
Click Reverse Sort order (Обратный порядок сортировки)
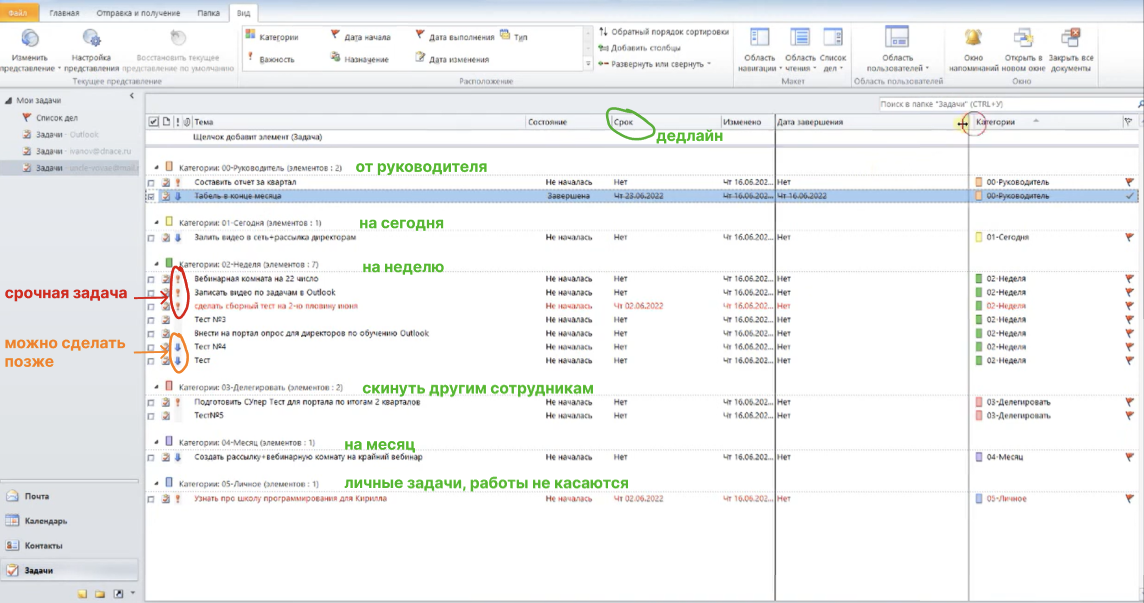664,32
